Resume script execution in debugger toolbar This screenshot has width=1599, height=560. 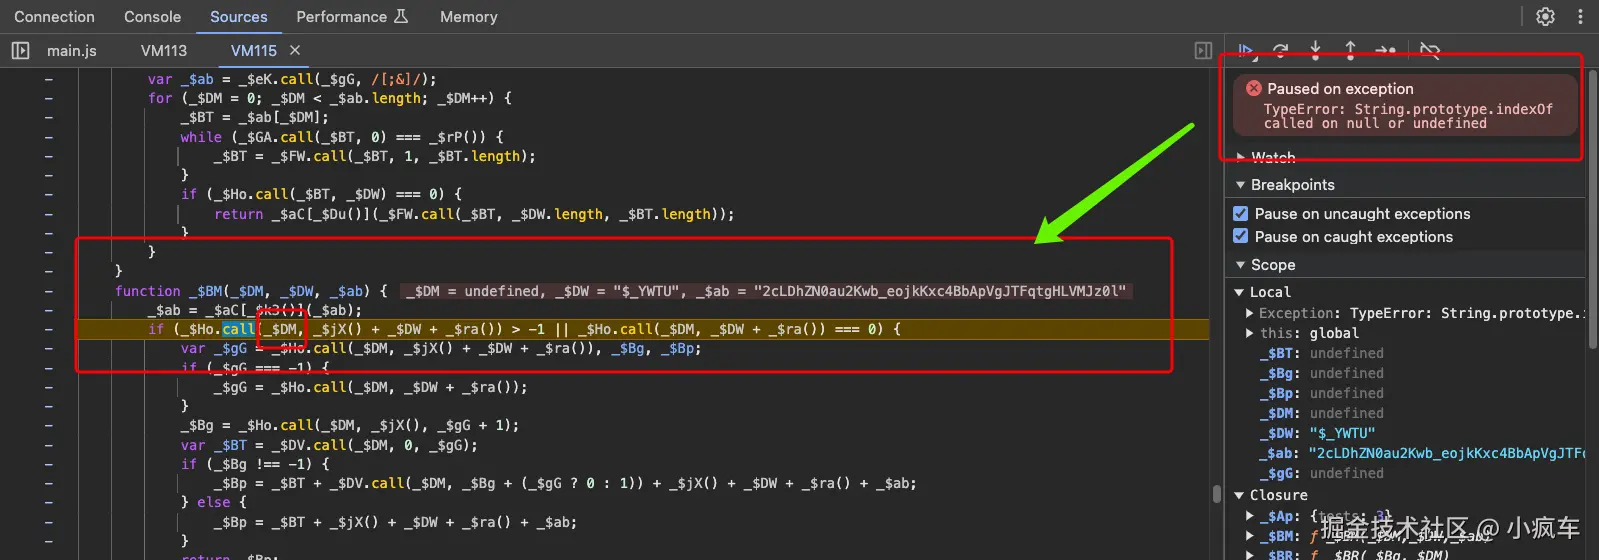[1246, 50]
